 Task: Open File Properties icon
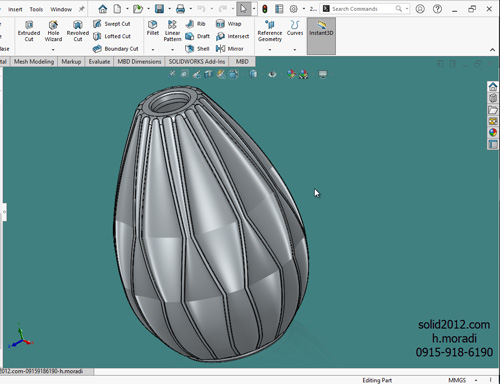pyautogui.click(x=279, y=9)
